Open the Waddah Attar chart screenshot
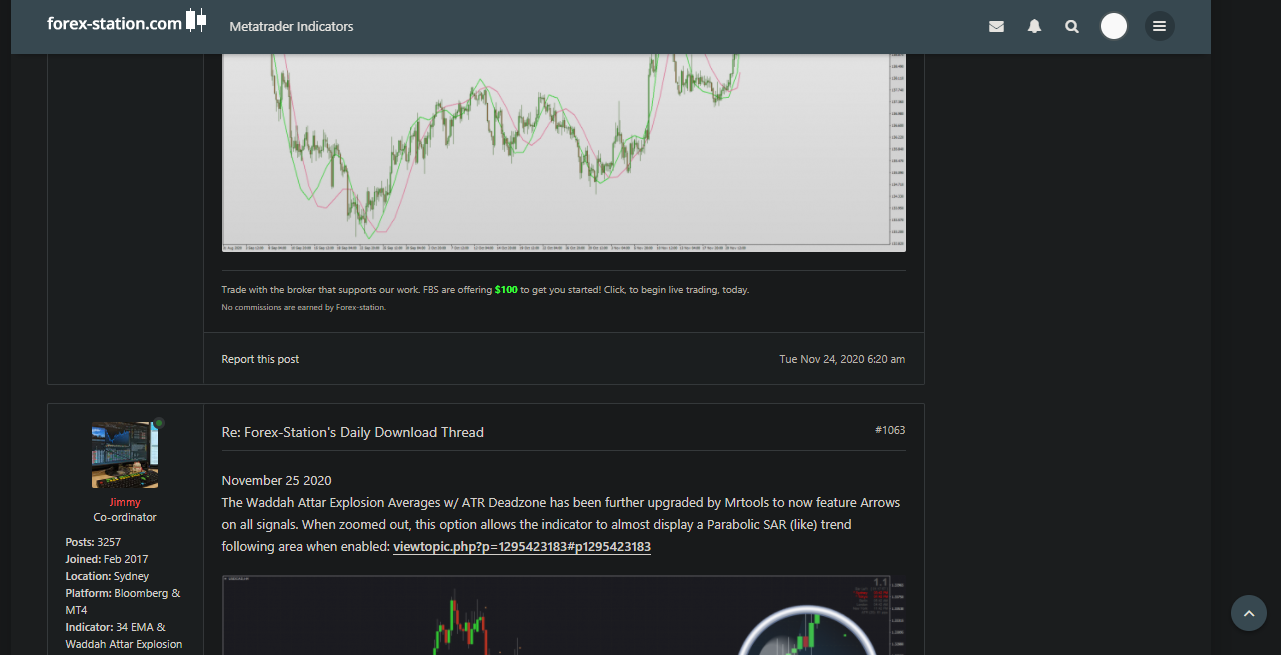The width and height of the screenshot is (1281, 655). 564,615
